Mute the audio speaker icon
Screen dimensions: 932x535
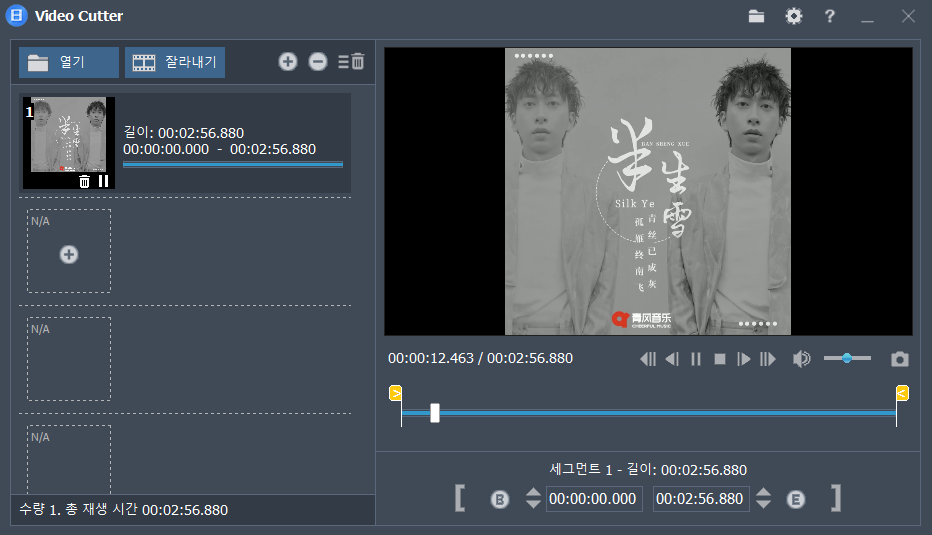(x=801, y=358)
